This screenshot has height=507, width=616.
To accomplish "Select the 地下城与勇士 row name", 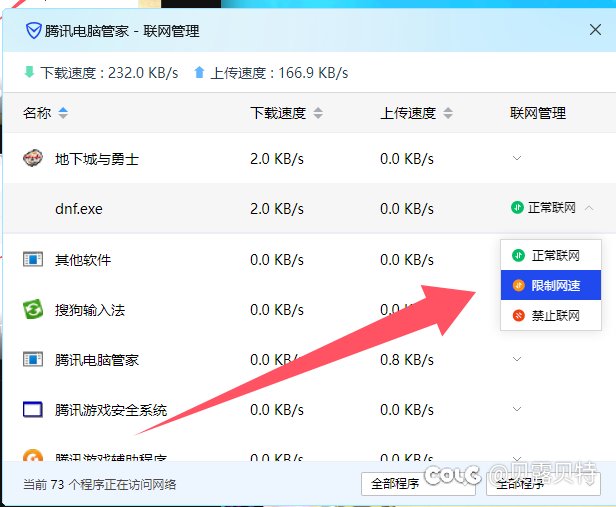I will [97, 159].
